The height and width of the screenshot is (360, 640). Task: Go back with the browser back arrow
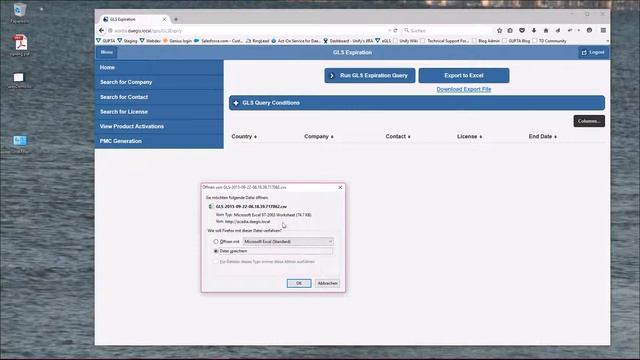click(102, 31)
